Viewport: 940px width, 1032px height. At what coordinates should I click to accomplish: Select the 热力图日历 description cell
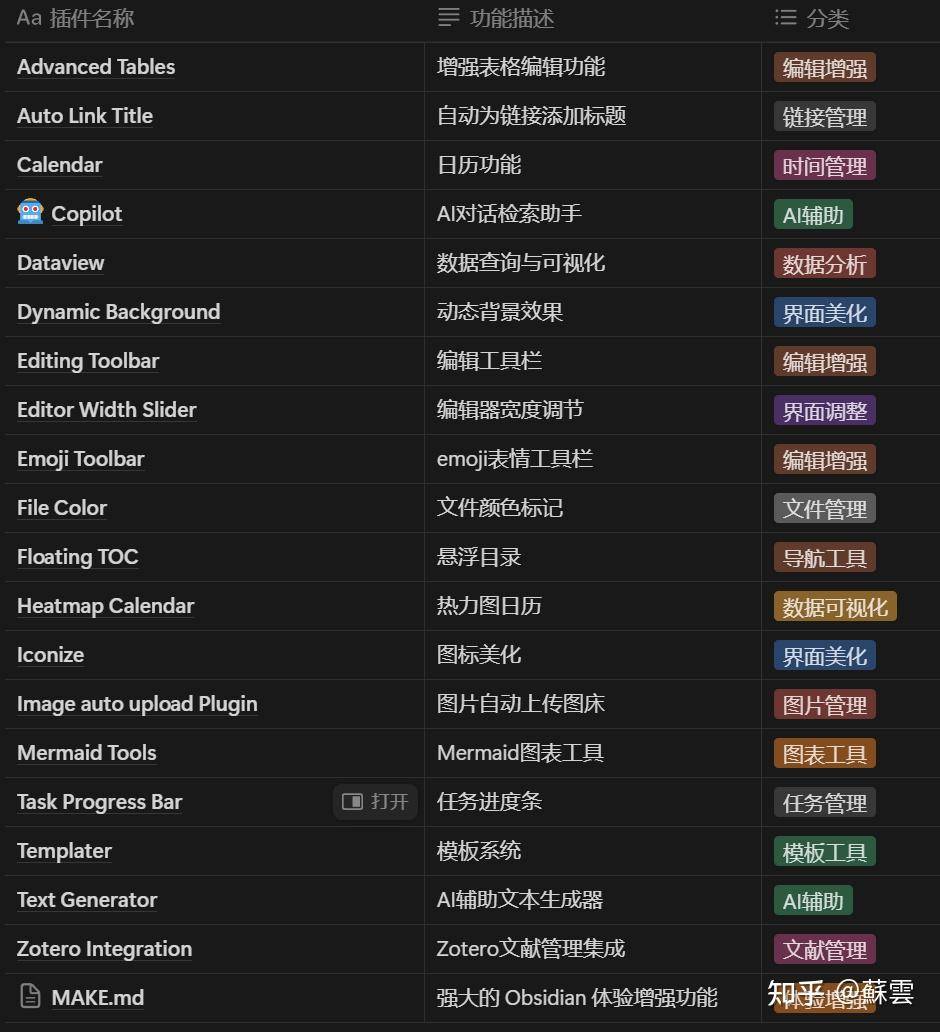coord(592,606)
